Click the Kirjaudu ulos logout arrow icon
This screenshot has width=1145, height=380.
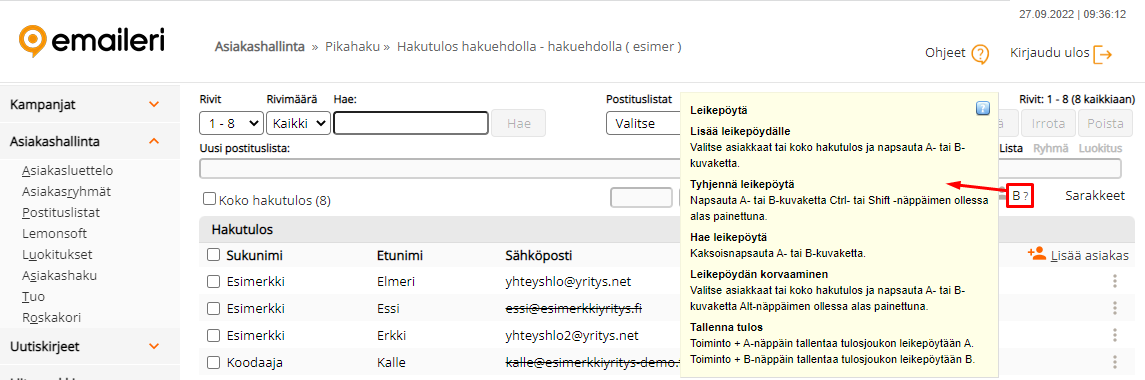point(1103,54)
